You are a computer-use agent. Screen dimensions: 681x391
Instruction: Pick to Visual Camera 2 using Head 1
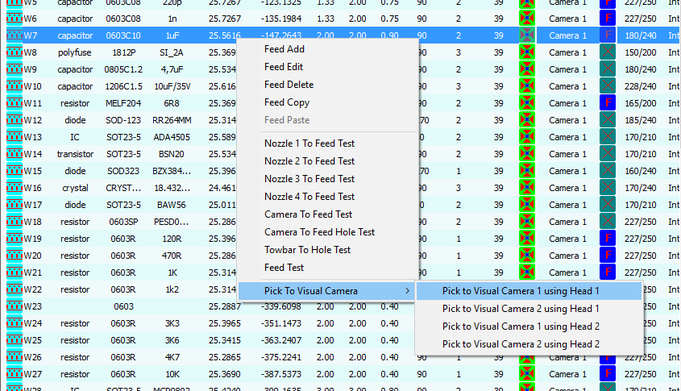[x=520, y=309]
